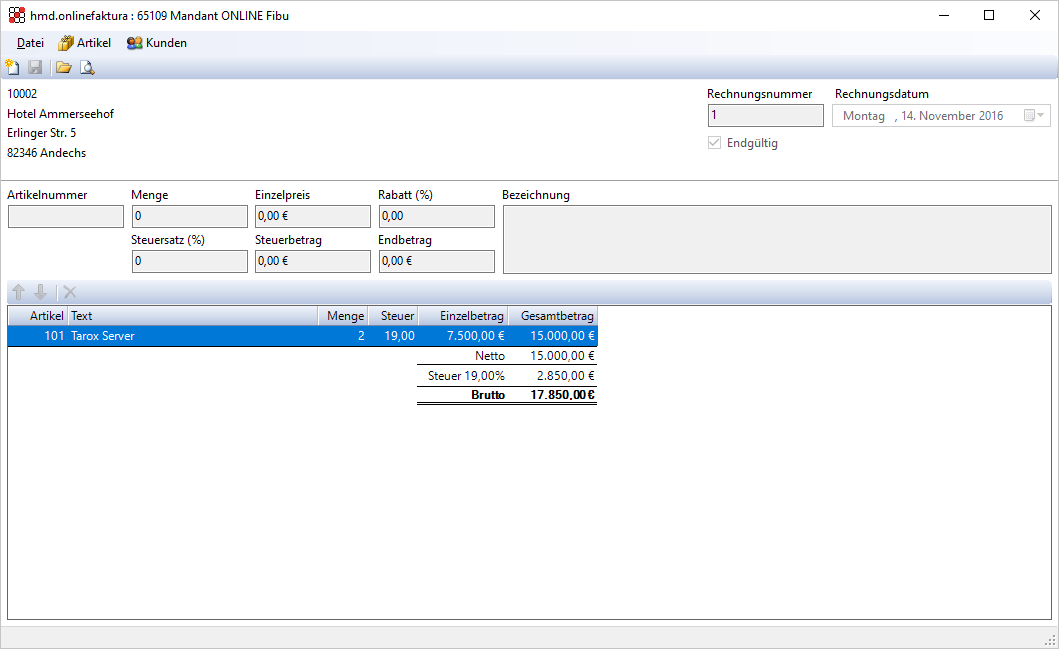This screenshot has height=649, width=1059.
Task: Click into the Bezeichnung text area
Action: 777,239
